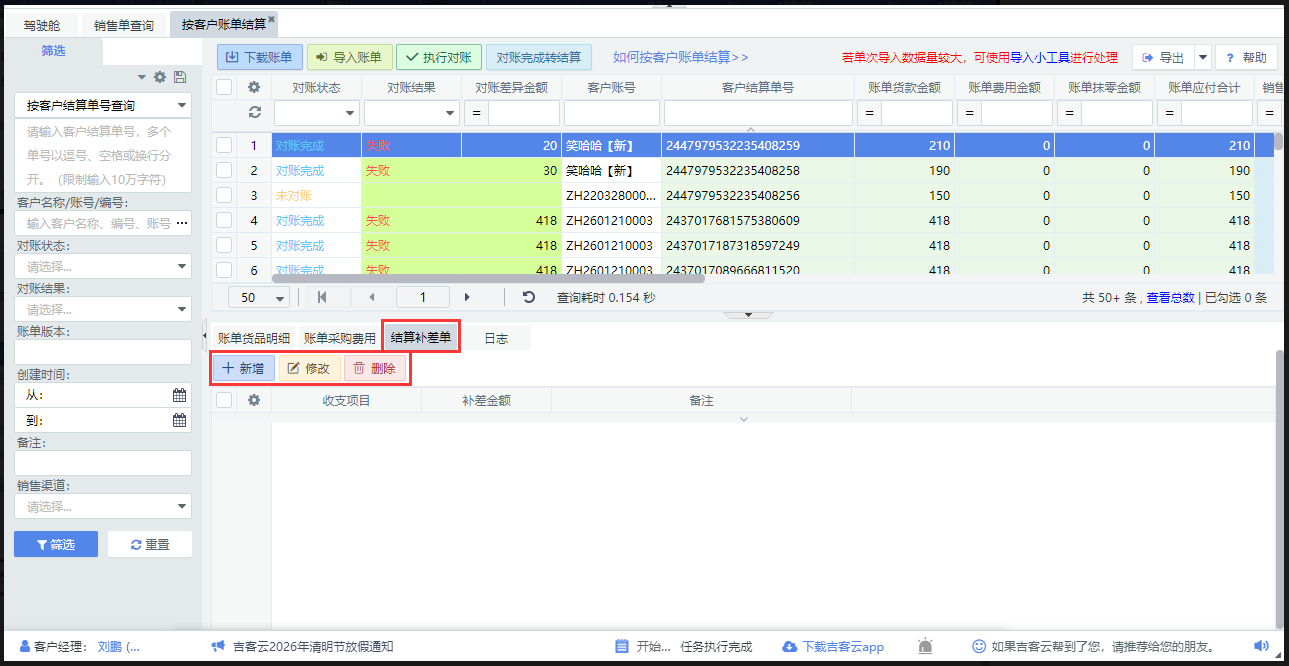Open the 如何按客户账单结算 help link
This screenshot has width=1289, height=666.
681,58
